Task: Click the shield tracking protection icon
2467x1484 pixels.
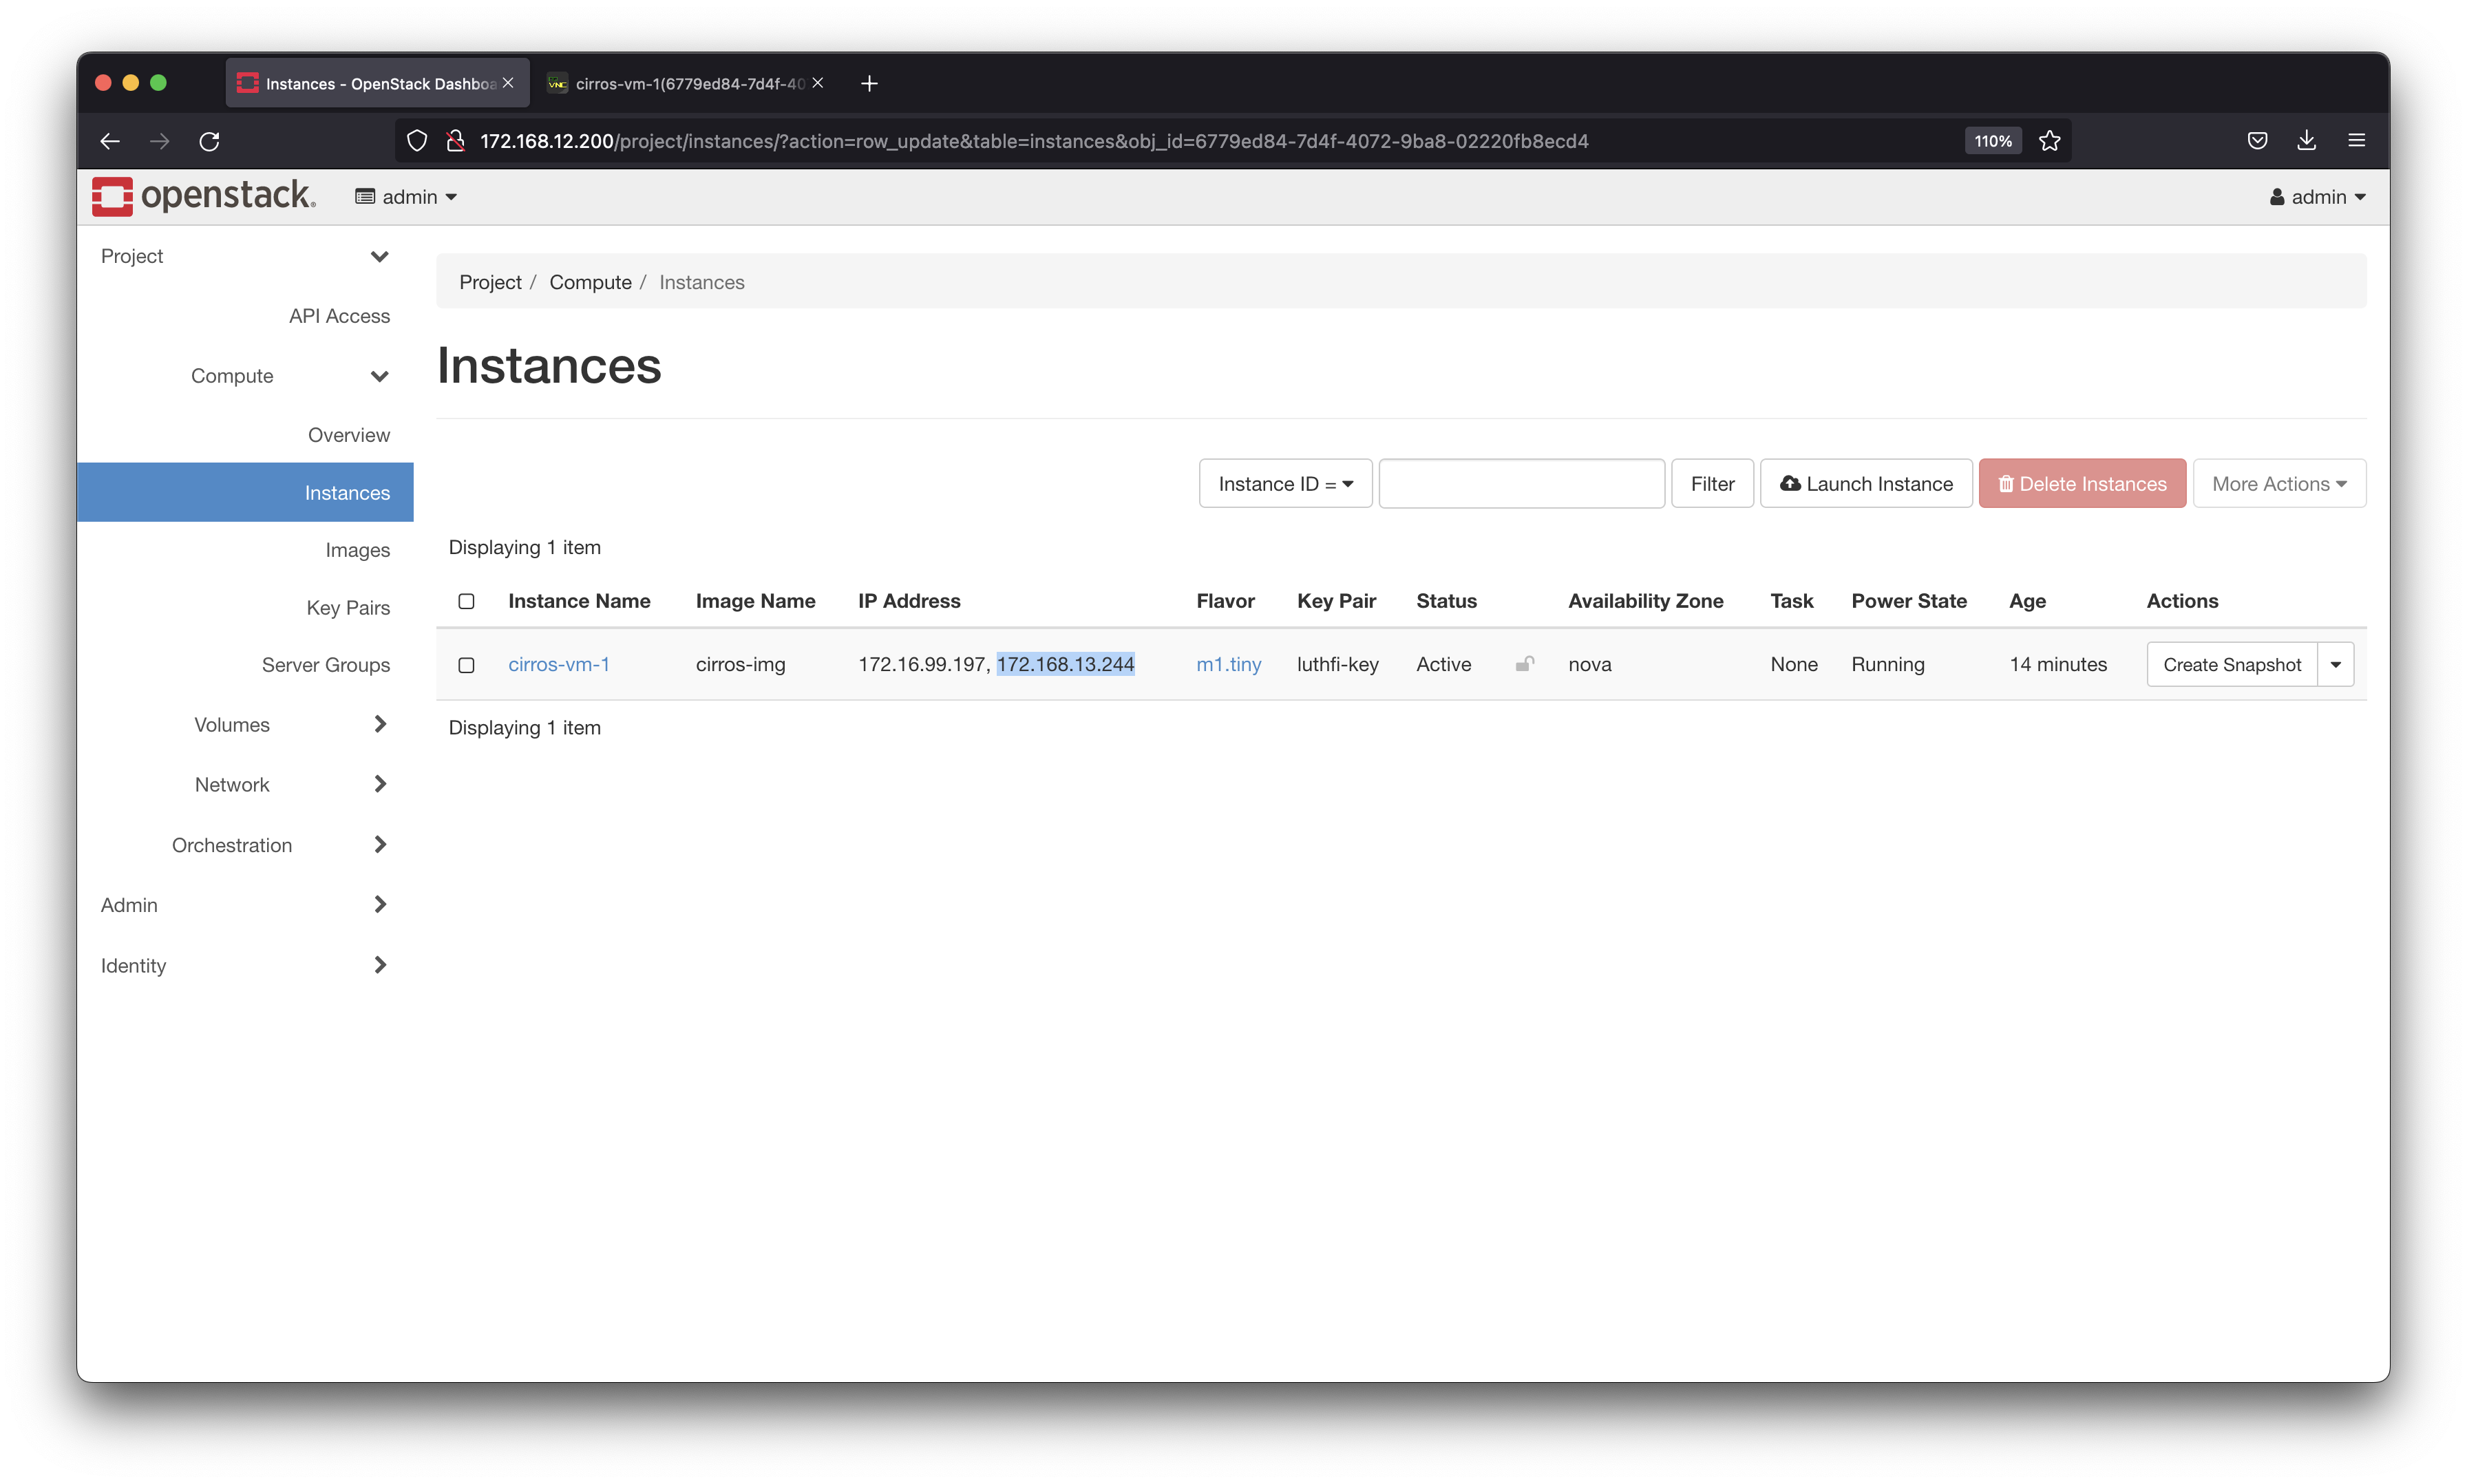Action: pyautogui.click(x=417, y=141)
